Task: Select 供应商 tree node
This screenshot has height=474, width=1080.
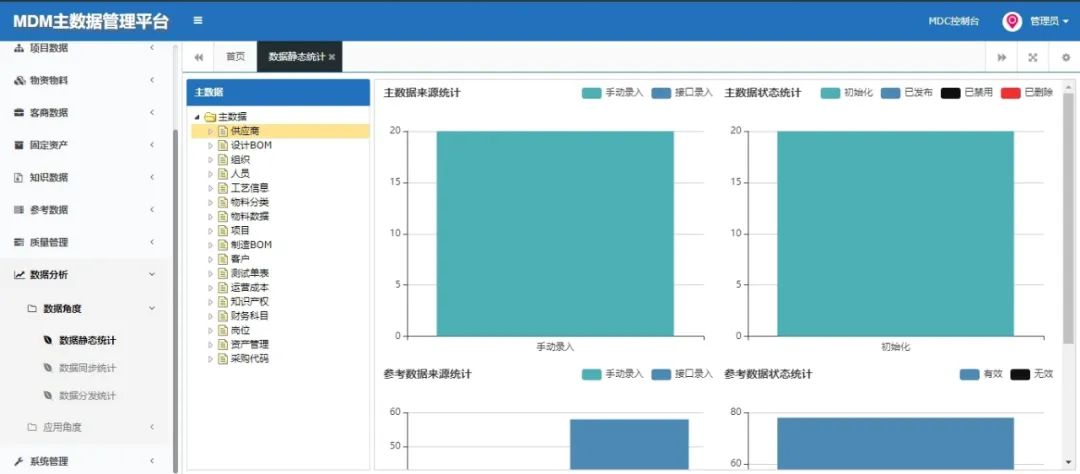Action: pos(245,131)
